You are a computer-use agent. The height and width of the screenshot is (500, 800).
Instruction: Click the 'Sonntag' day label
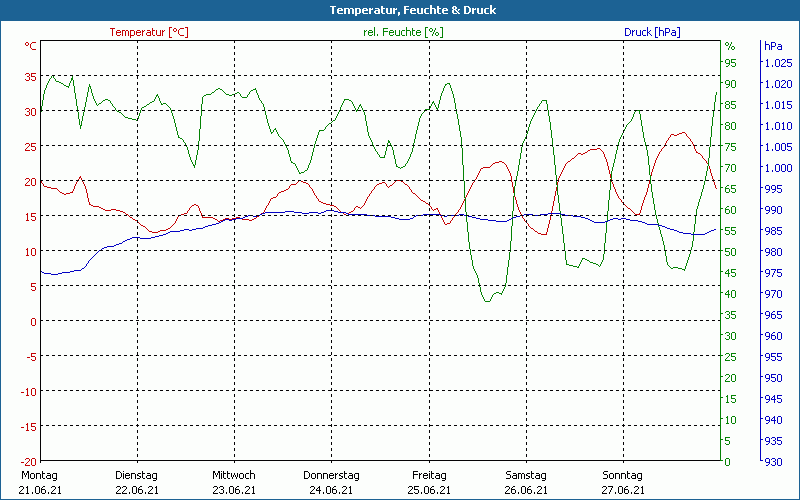click(x=622, y=475)
